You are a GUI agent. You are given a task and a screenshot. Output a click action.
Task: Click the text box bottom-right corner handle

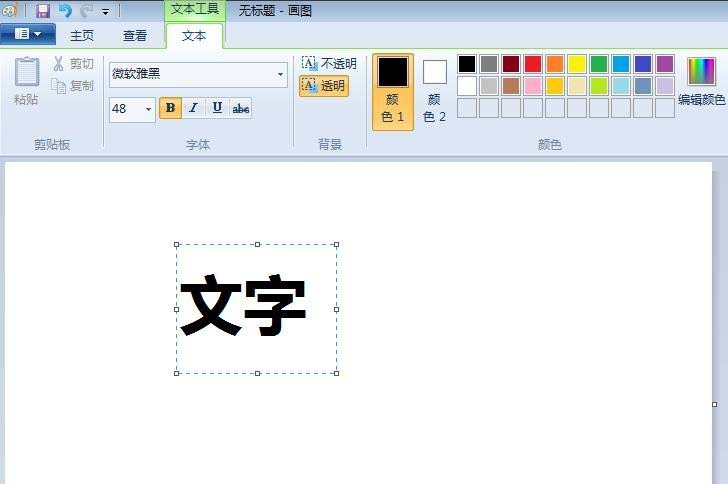pos(337,373)
